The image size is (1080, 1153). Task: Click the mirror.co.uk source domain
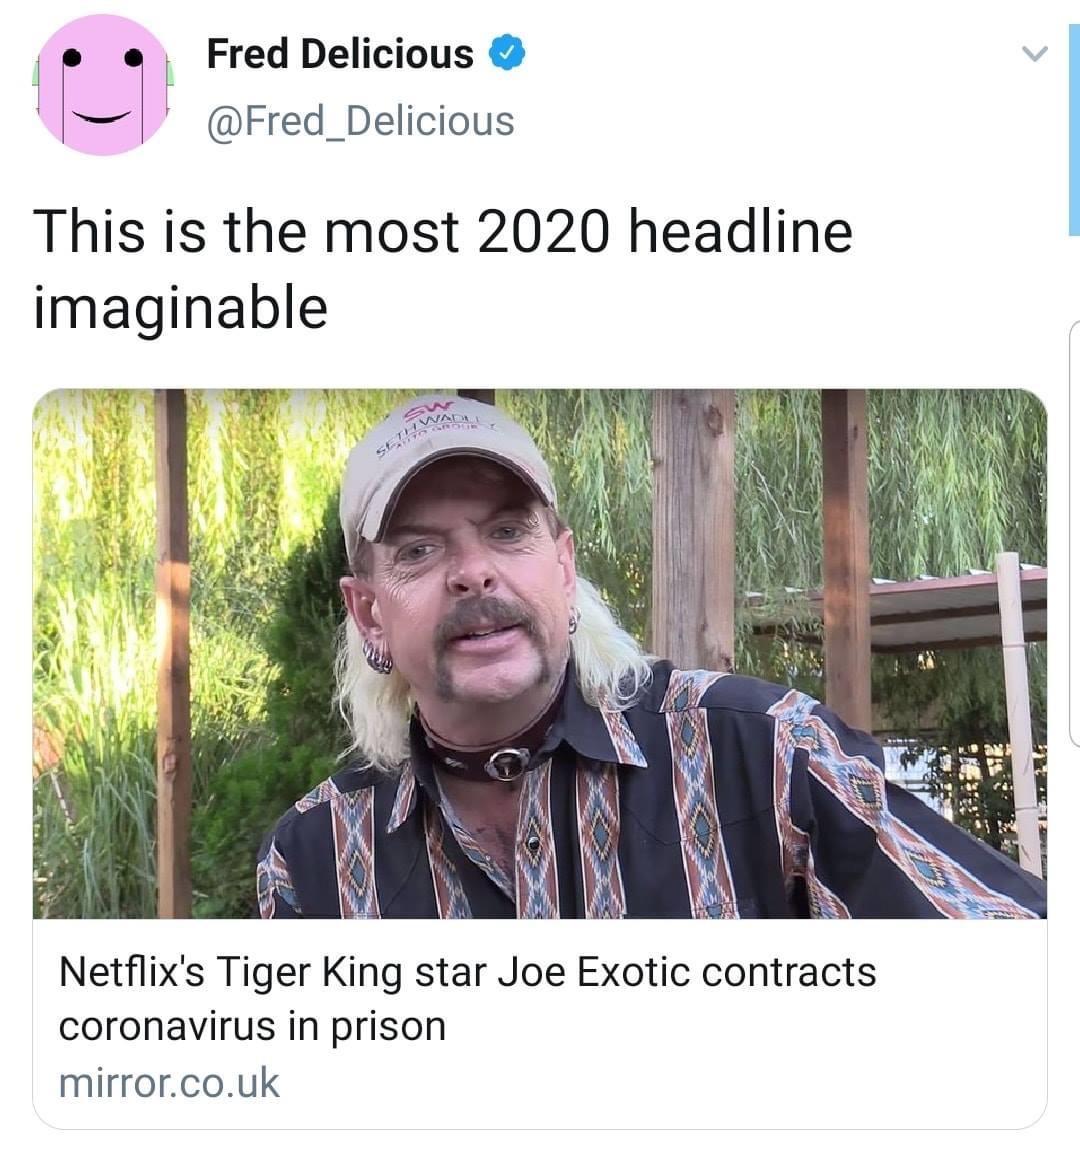[x=169, y=1083]
